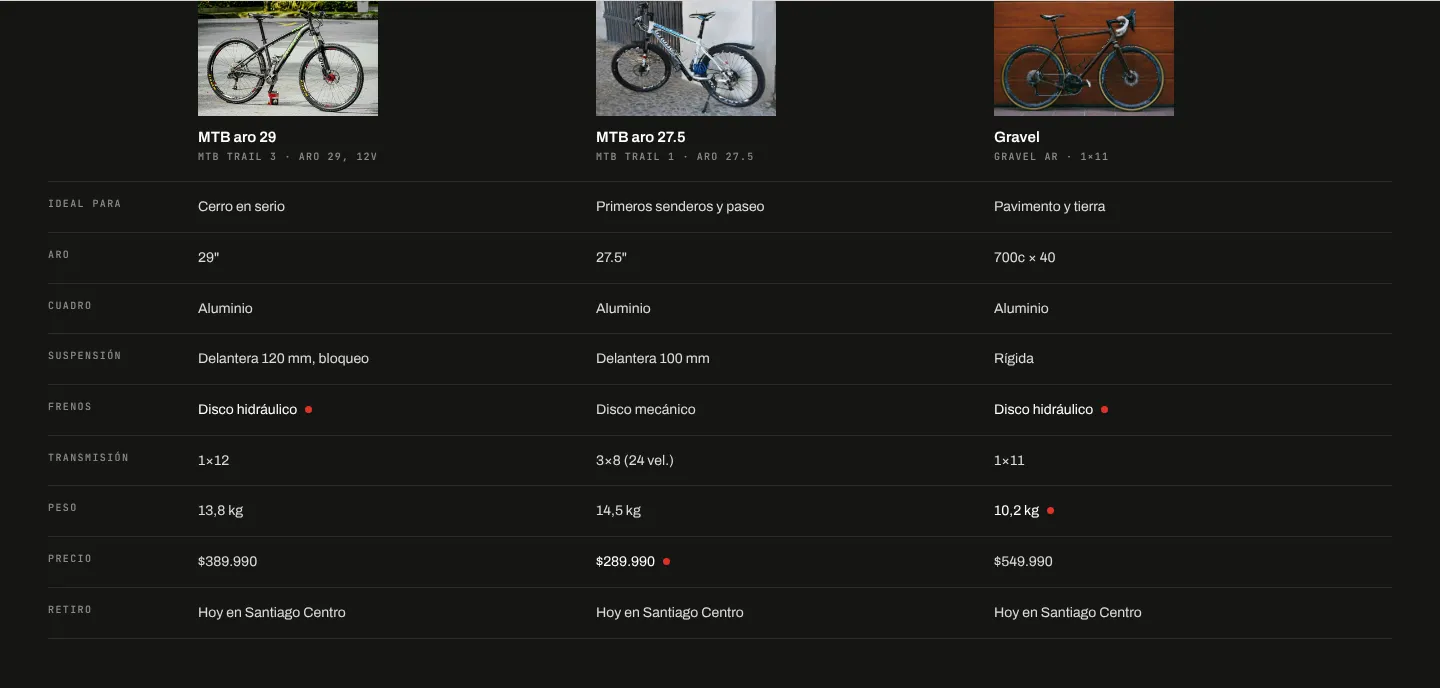Click Aluminio under the Gravel column
The width and height of the screenshot is (1440, 688).
pos(1021,309)
